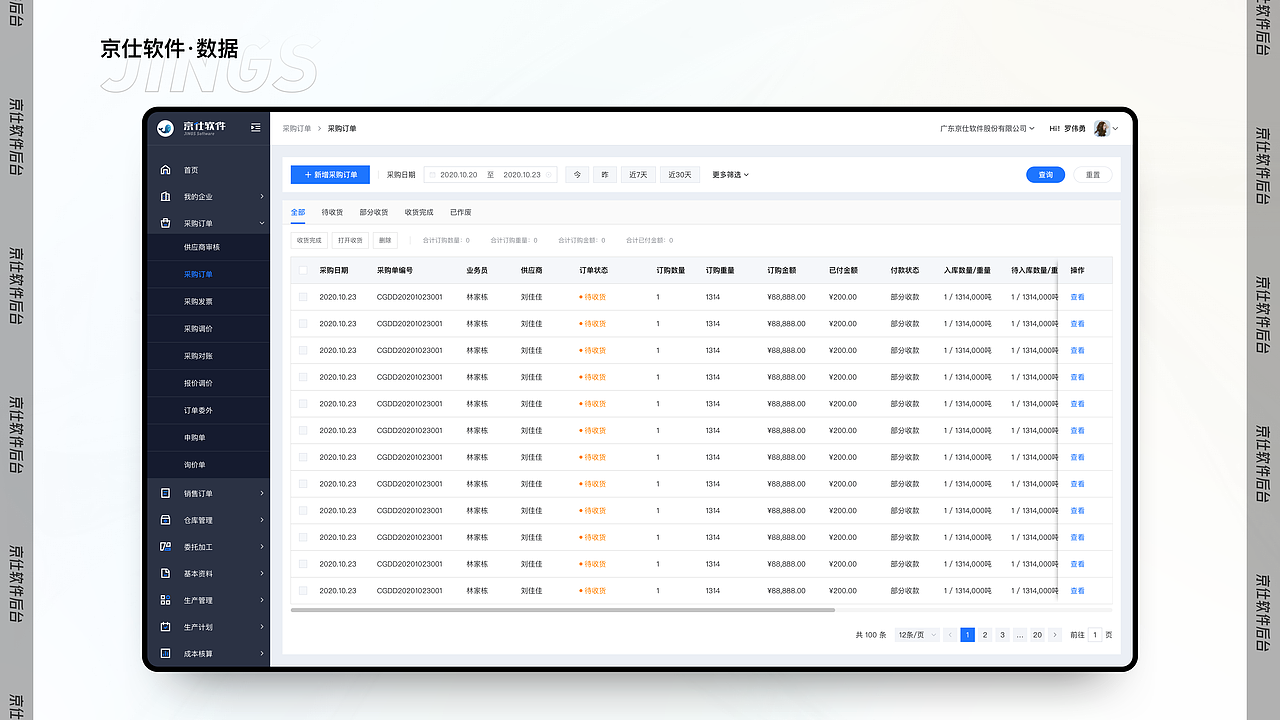
Task: Go to the next page with right arrow
Action: (x=1055, y=635)
